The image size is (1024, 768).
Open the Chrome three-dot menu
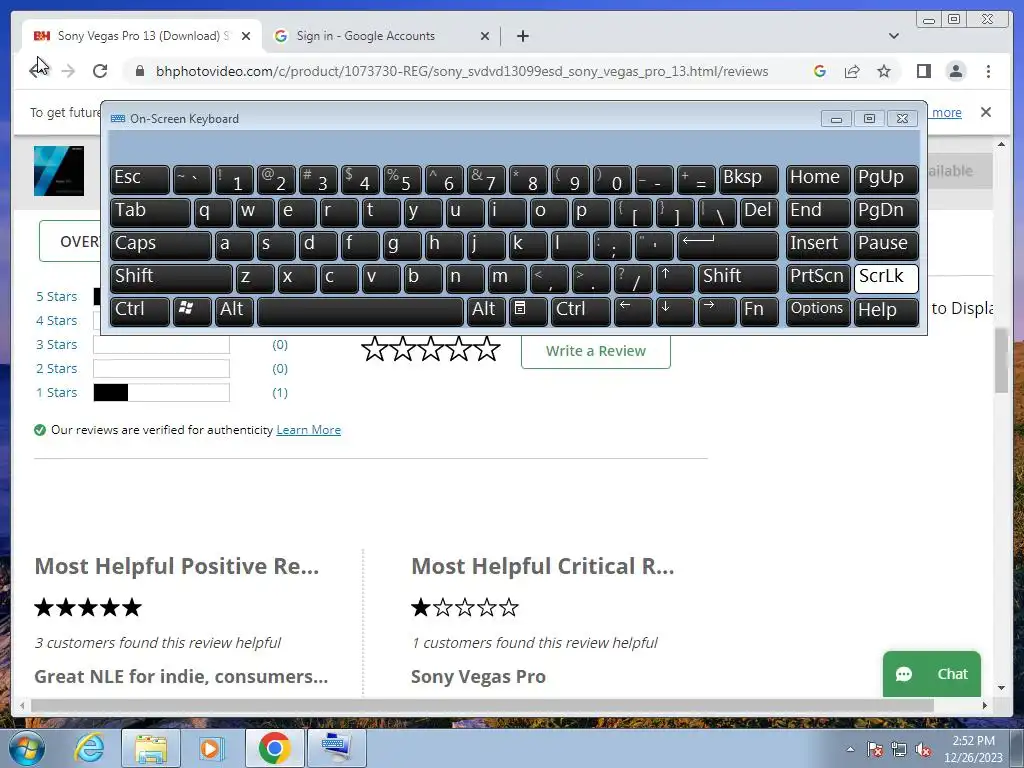coord(988,71)
